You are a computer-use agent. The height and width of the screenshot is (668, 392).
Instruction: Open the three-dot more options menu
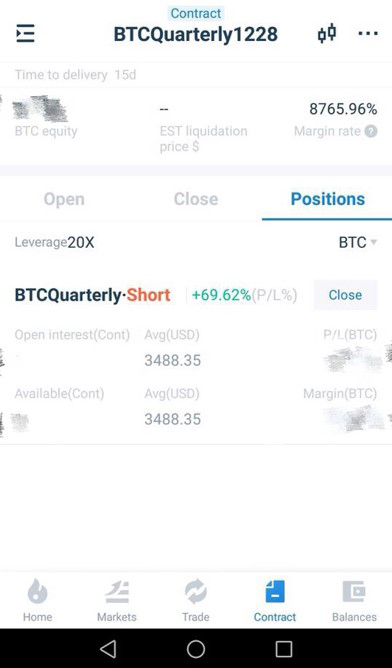368,33
